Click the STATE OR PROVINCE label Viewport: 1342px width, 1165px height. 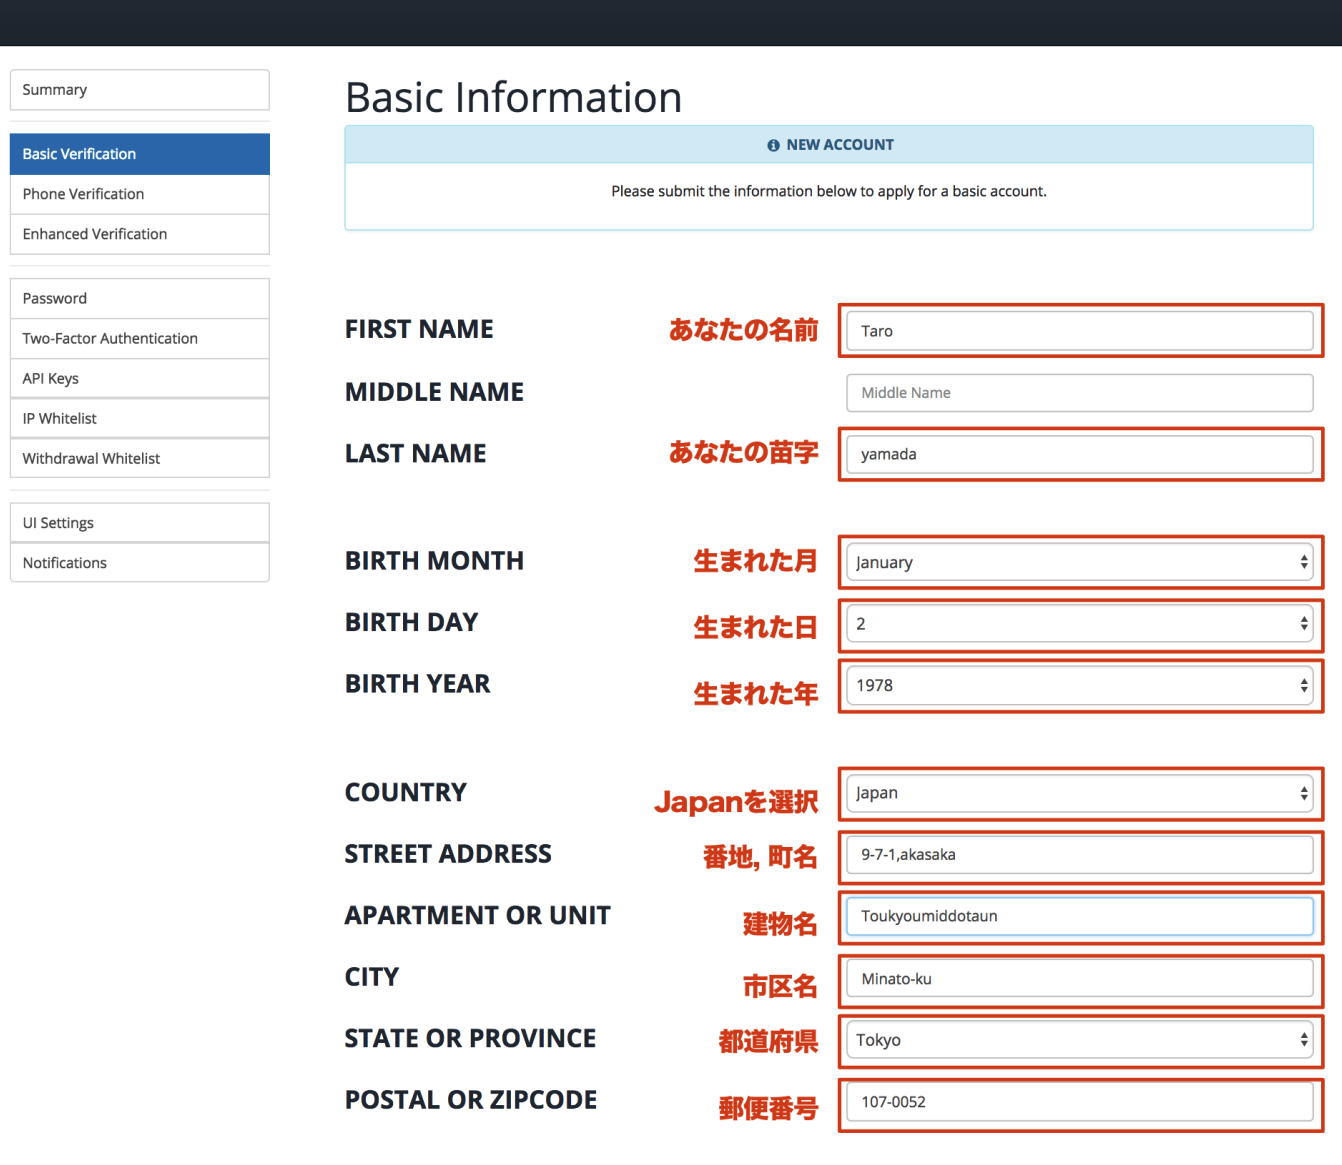[x=470, y=1038]
